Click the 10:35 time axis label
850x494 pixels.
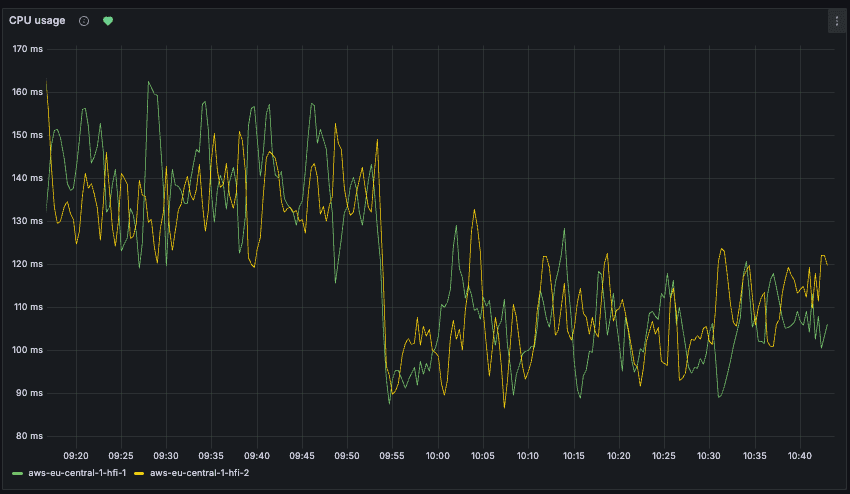[x=755, y=456]
